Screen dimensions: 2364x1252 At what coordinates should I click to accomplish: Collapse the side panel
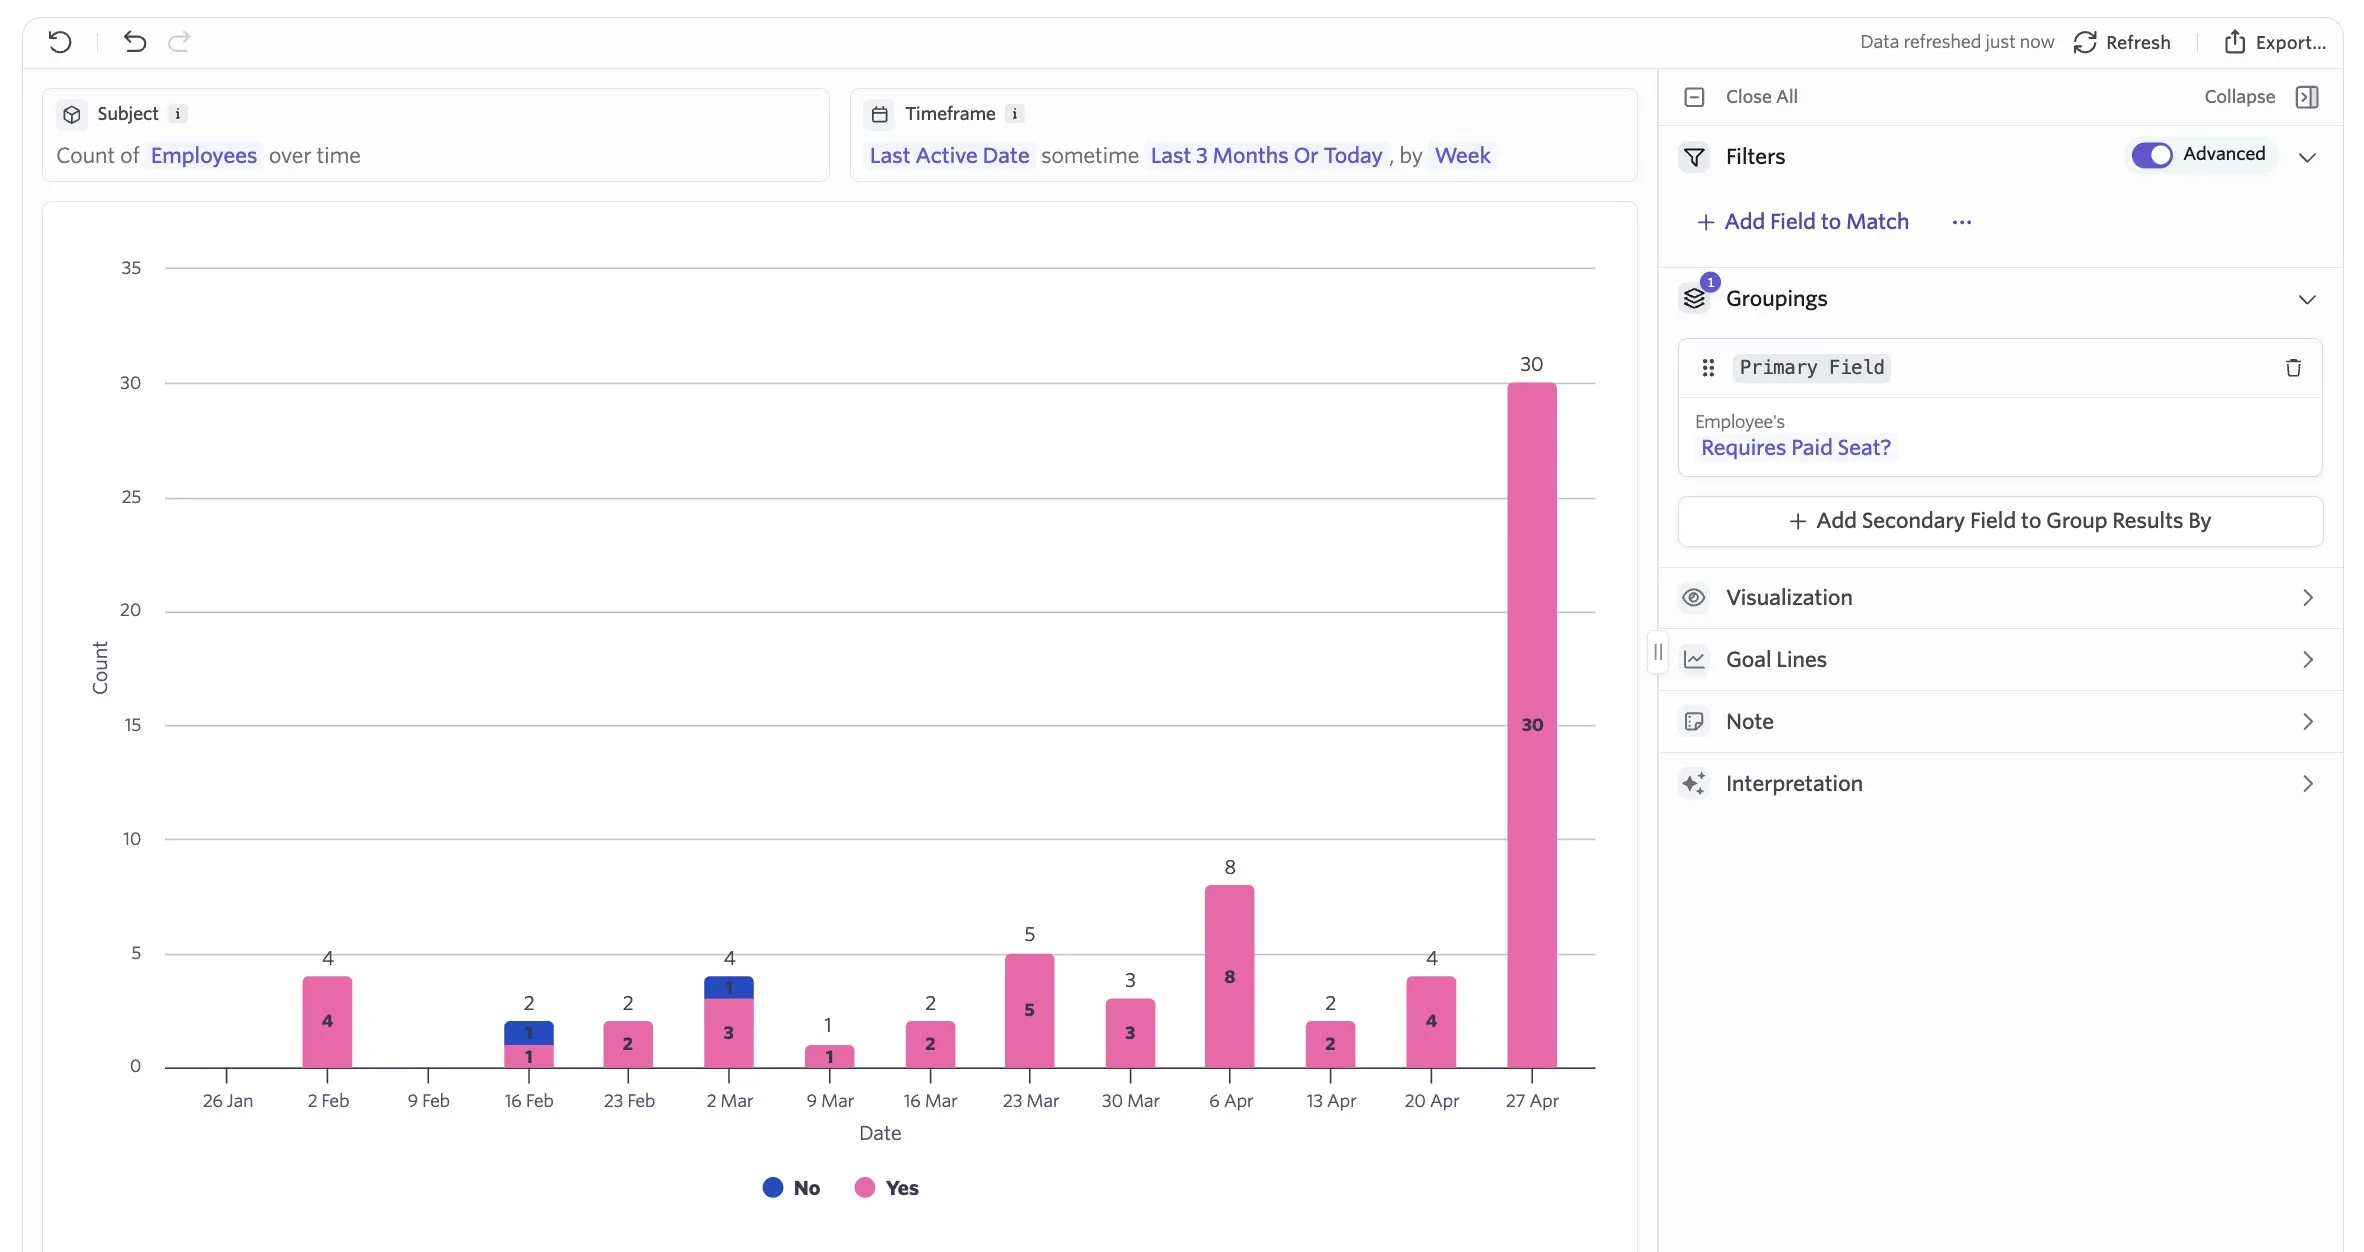click(2307, 97)
